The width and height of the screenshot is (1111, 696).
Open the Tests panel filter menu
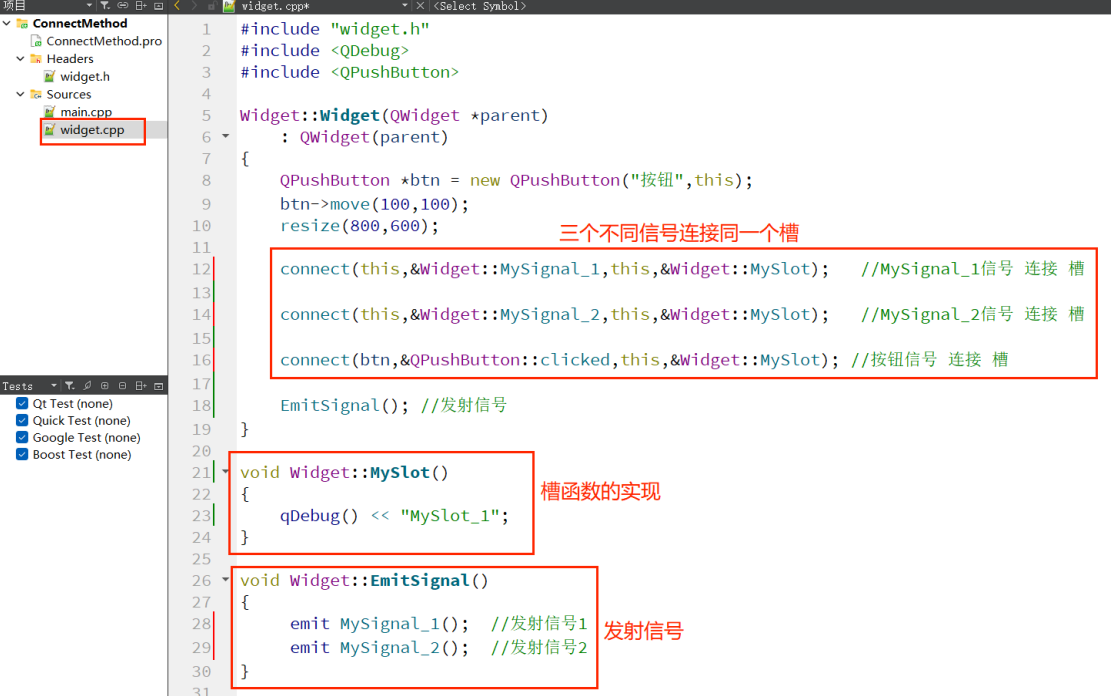[69, 386]
